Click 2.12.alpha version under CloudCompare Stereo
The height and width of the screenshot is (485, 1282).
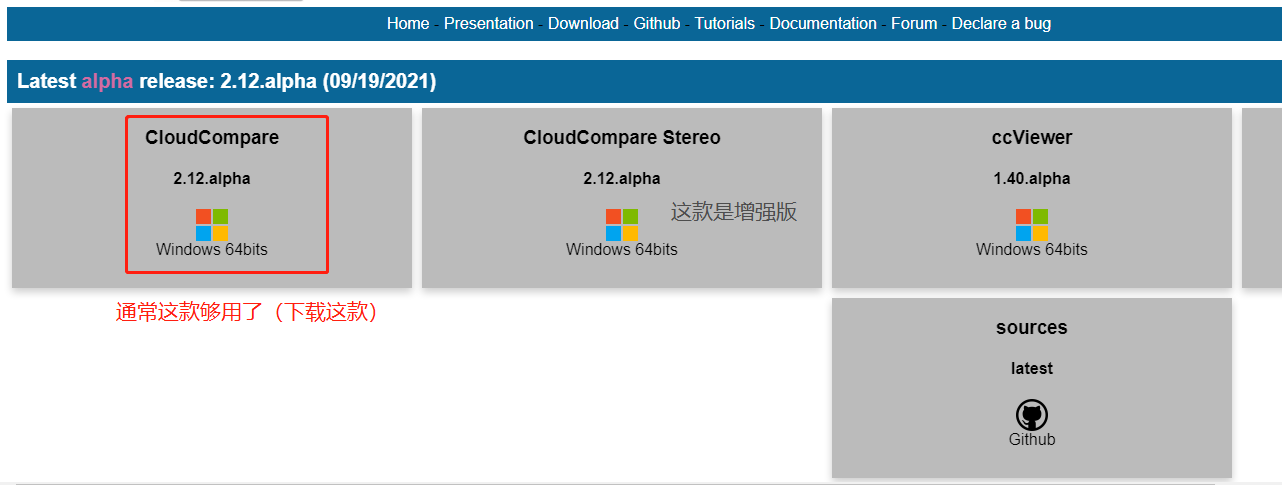pyautogui.click(x=622, y=179)
